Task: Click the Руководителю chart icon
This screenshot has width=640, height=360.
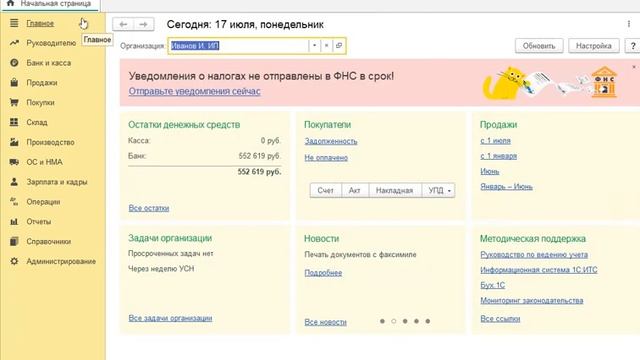Action: point(14,43)
